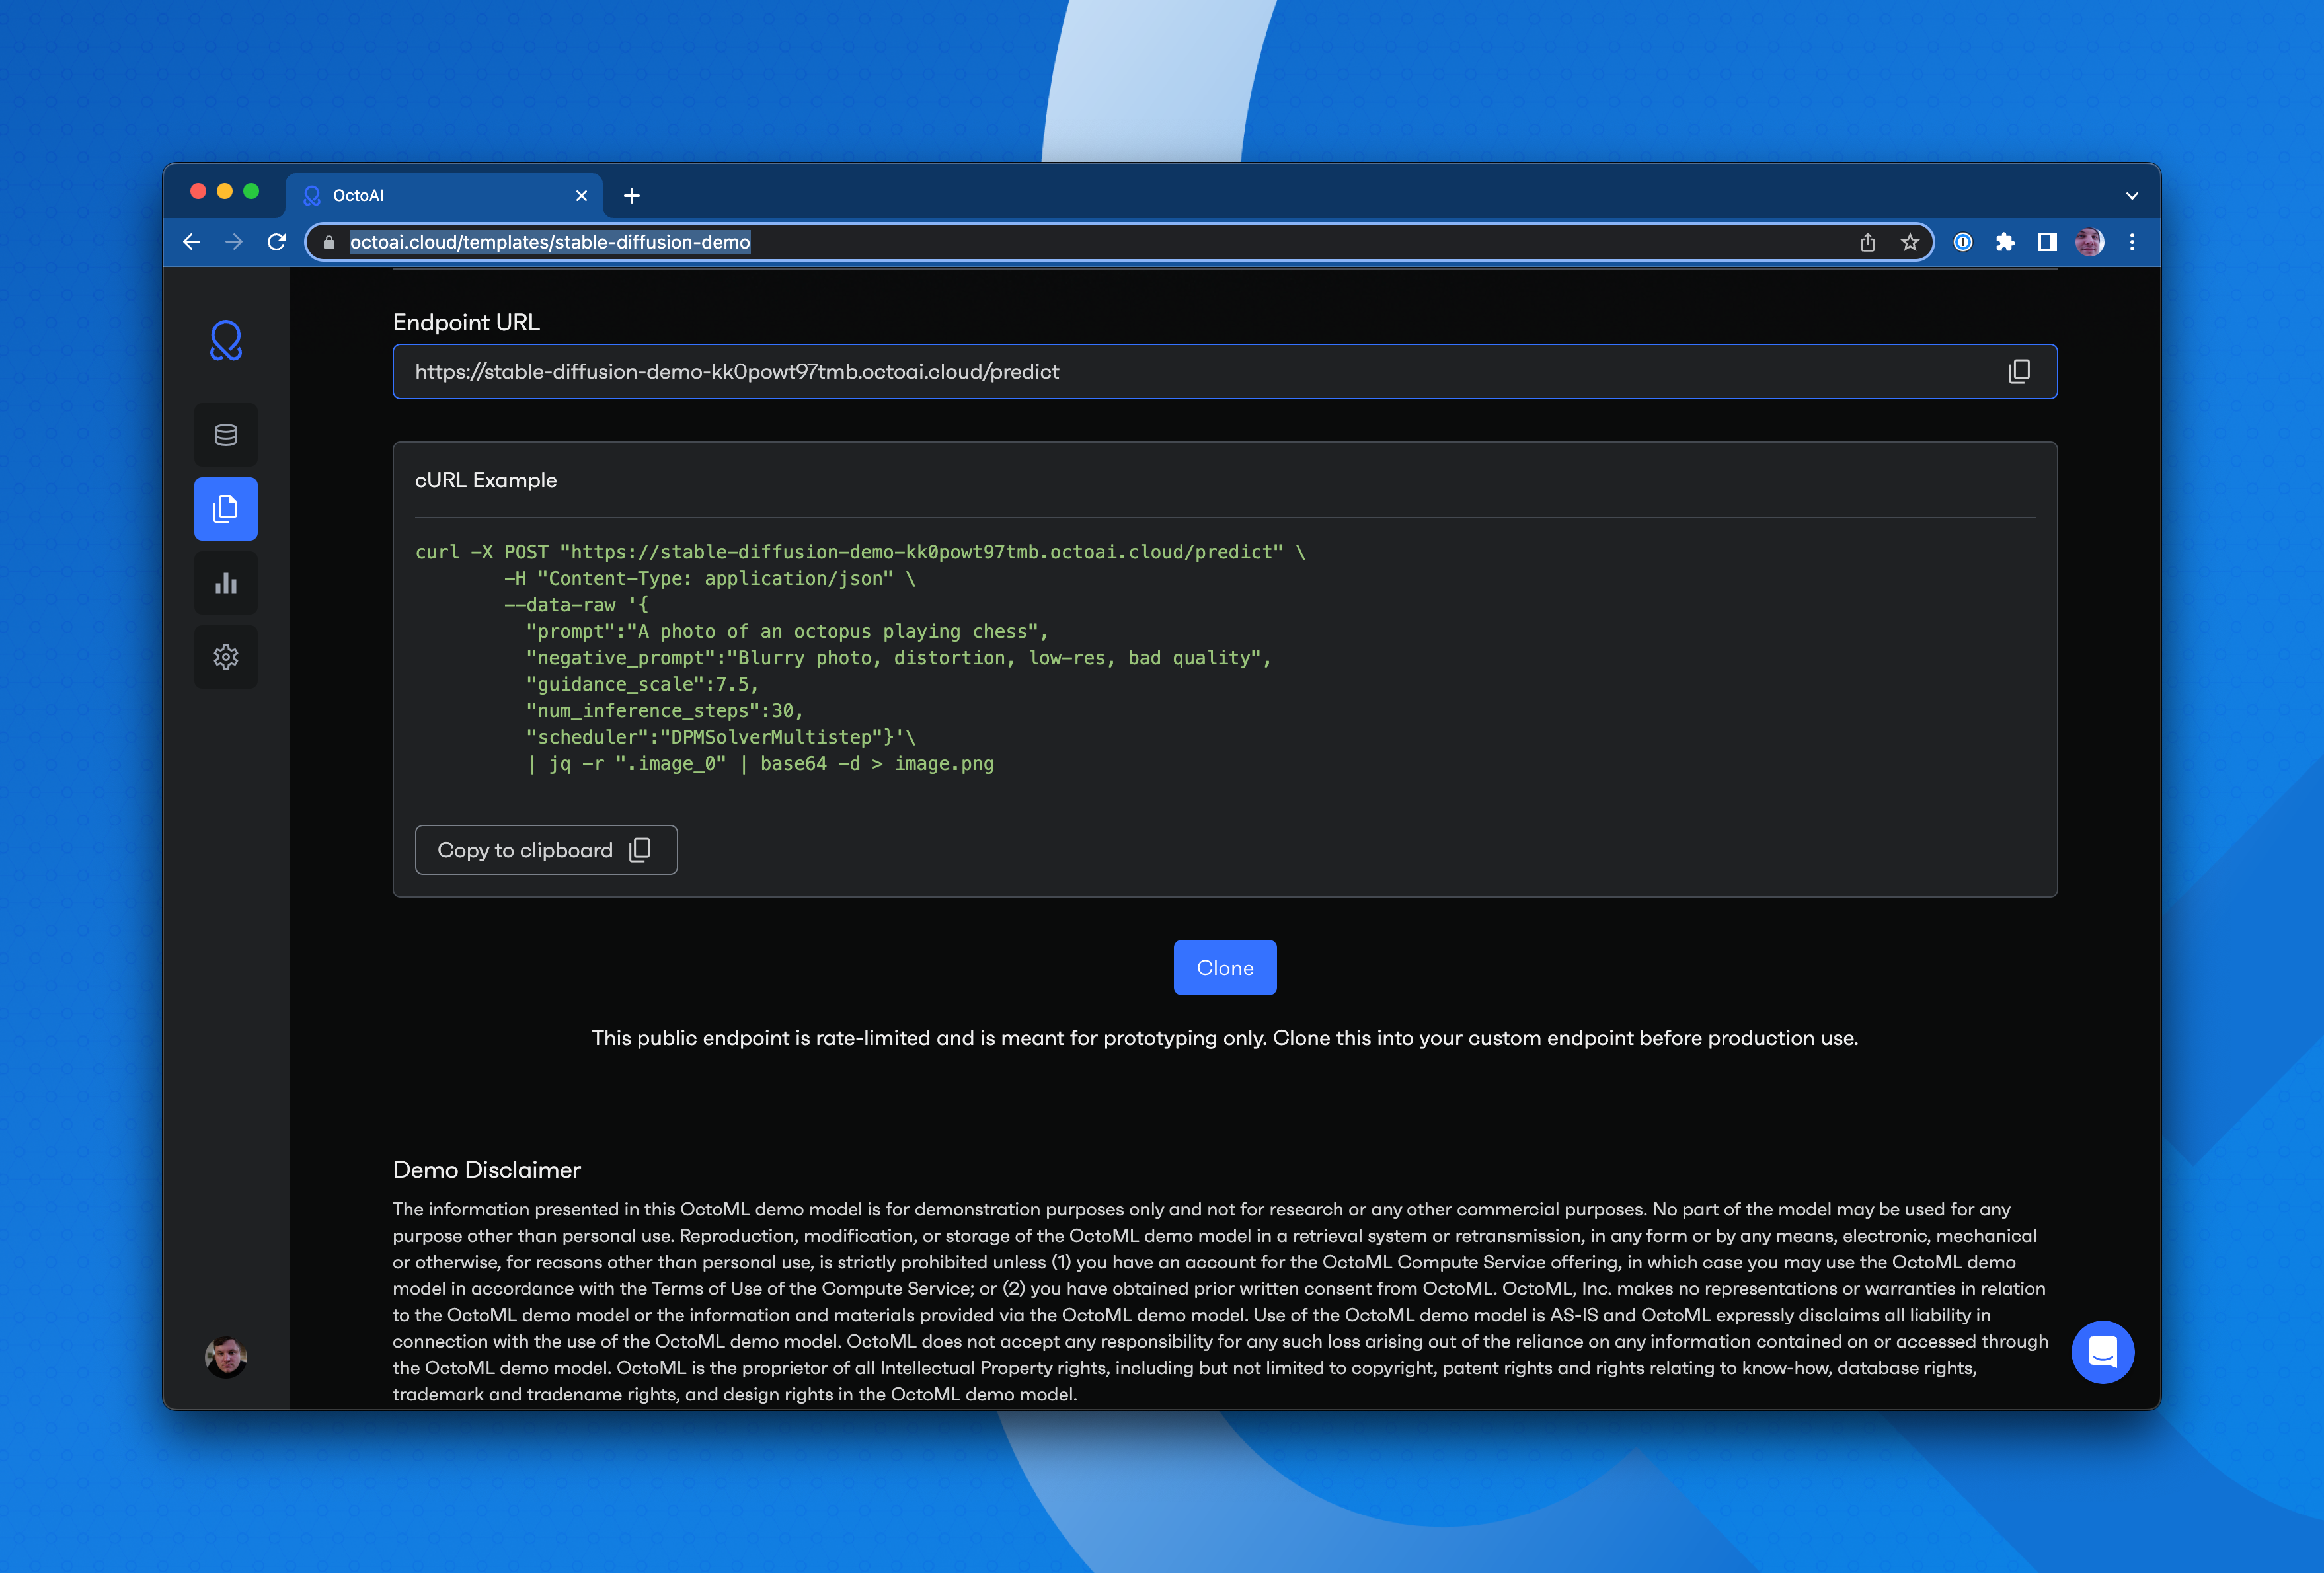Open the chat support bubble
The height and width of the screenshot is (1573, 2324).
(x=2102, y=1352)
